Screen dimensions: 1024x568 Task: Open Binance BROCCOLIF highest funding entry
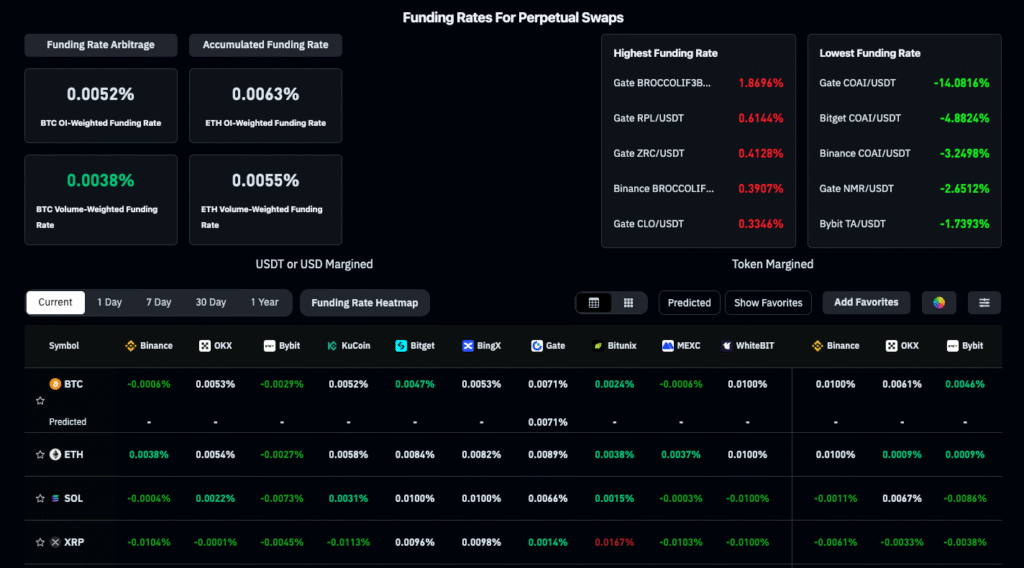click(x=698, y=189)
